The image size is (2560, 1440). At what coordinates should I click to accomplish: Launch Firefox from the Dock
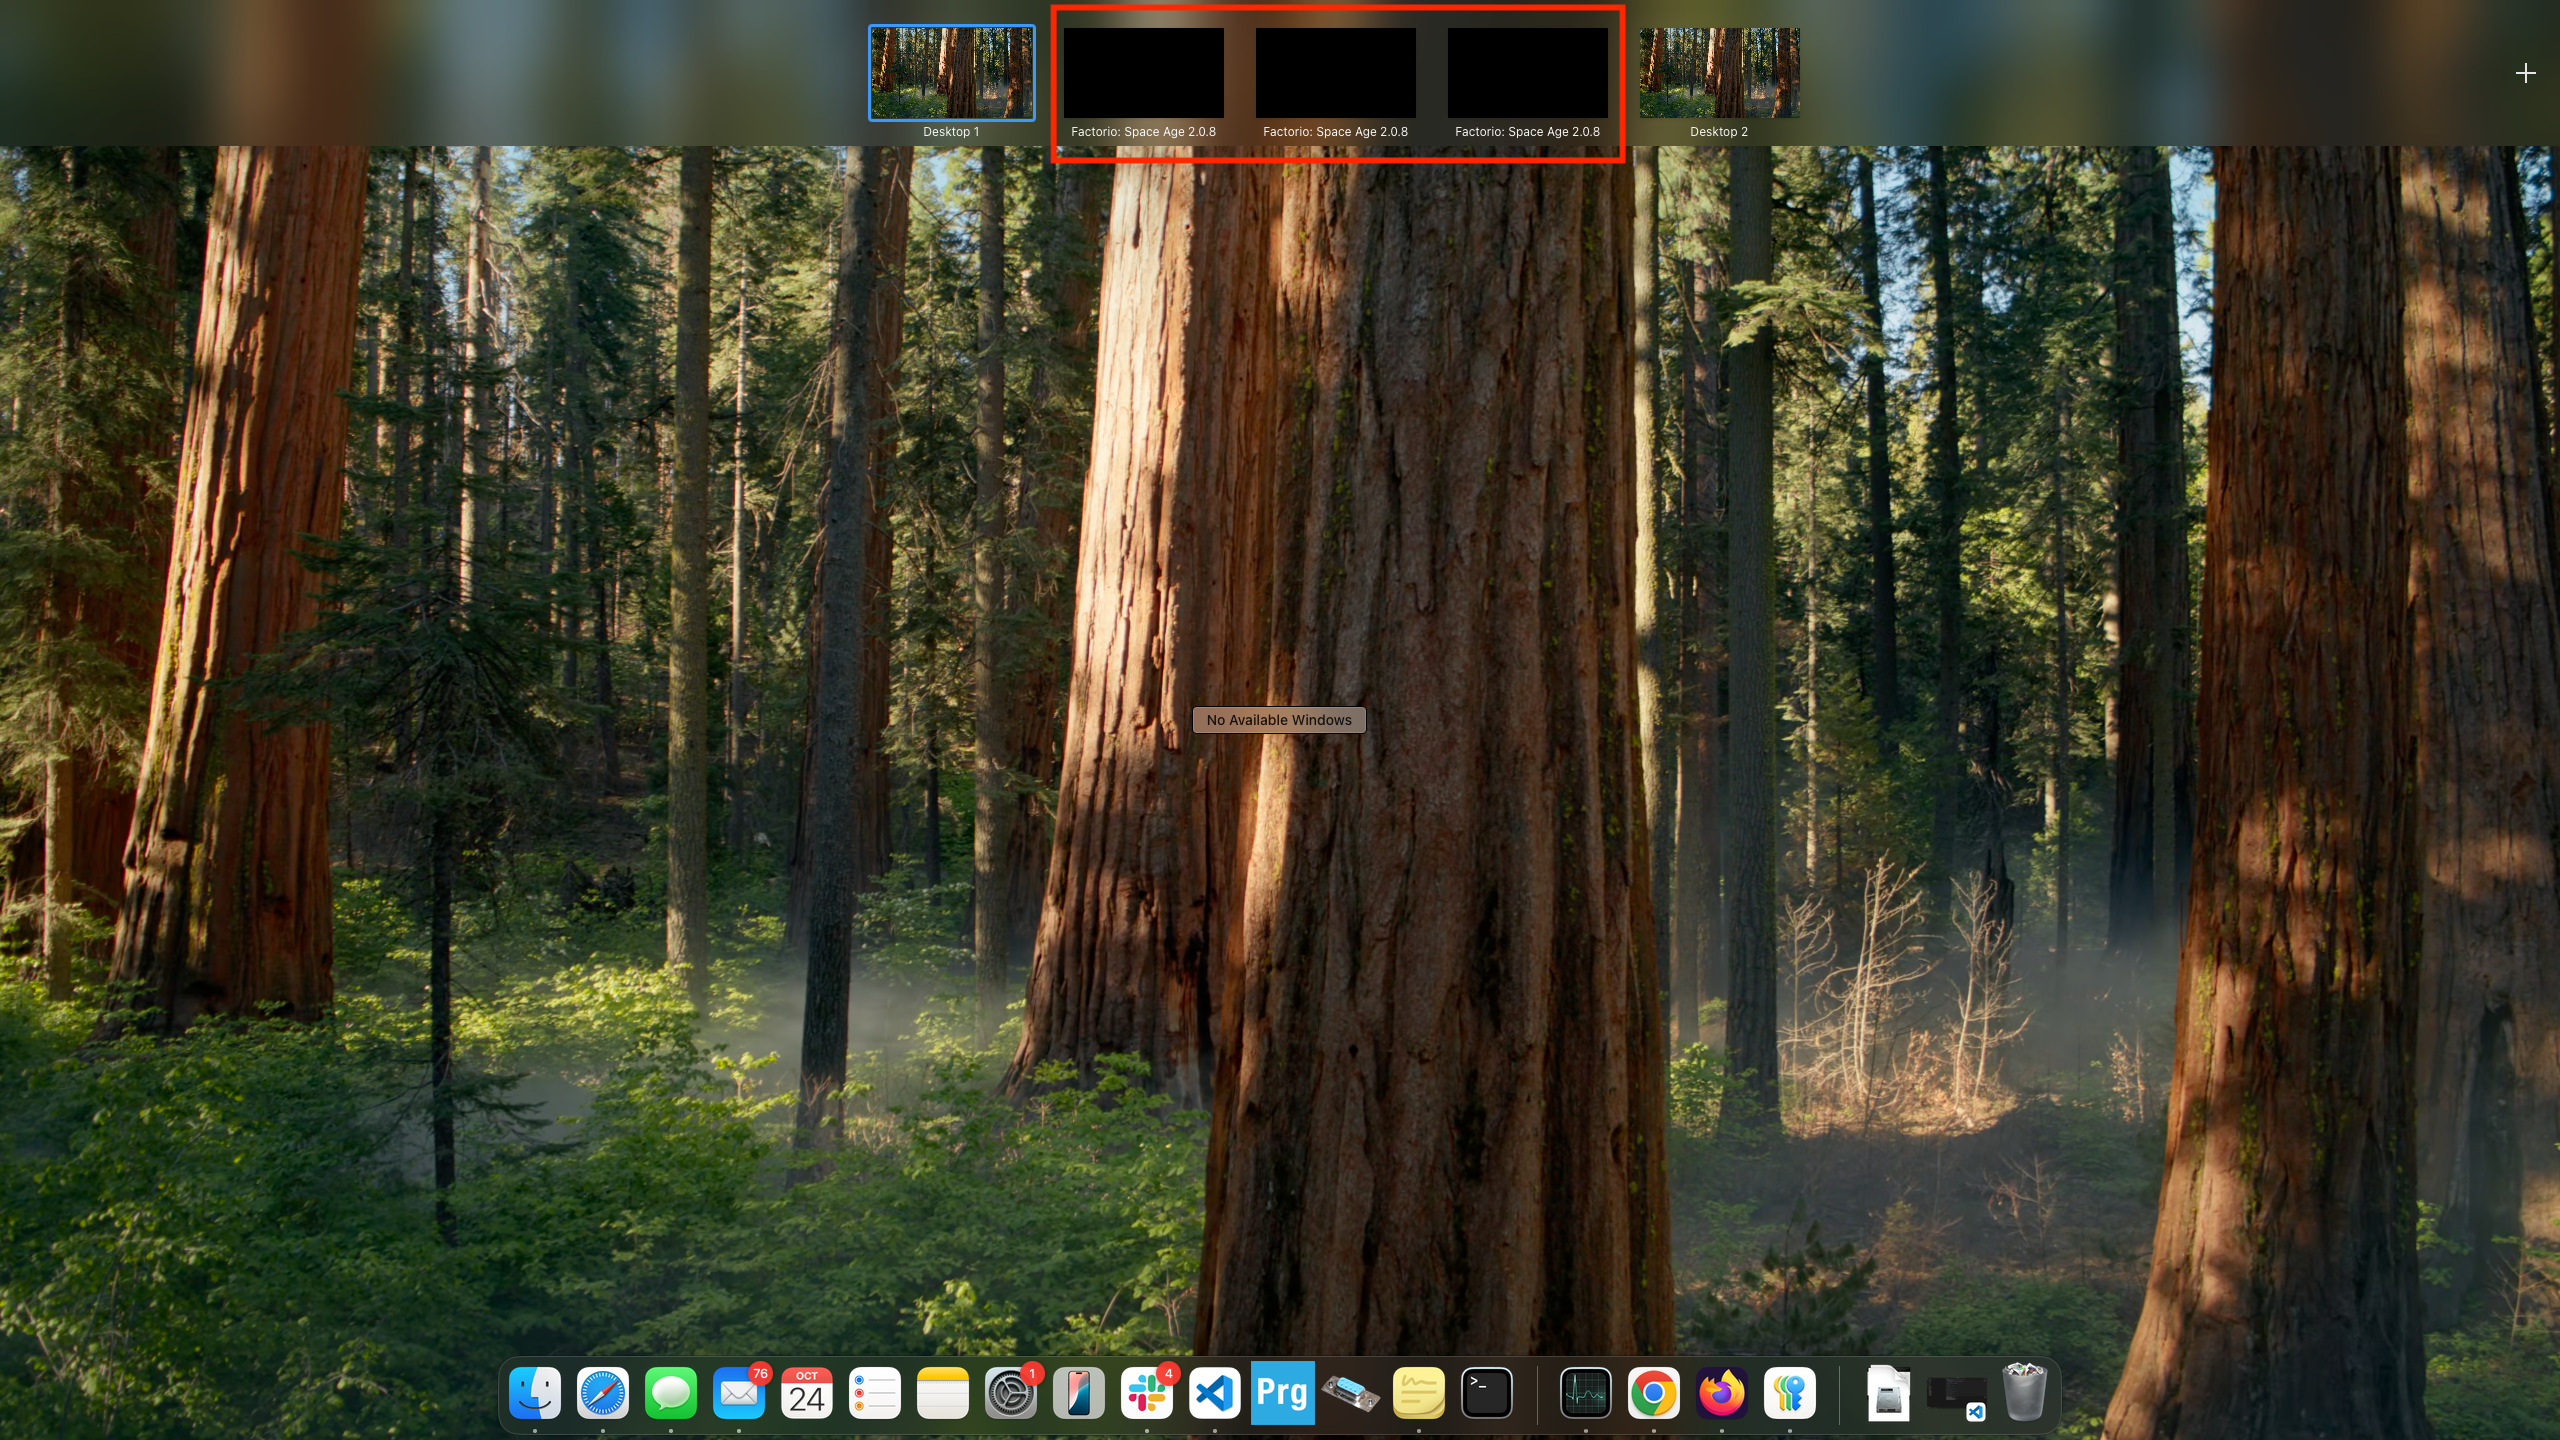coord(1722,1393)
